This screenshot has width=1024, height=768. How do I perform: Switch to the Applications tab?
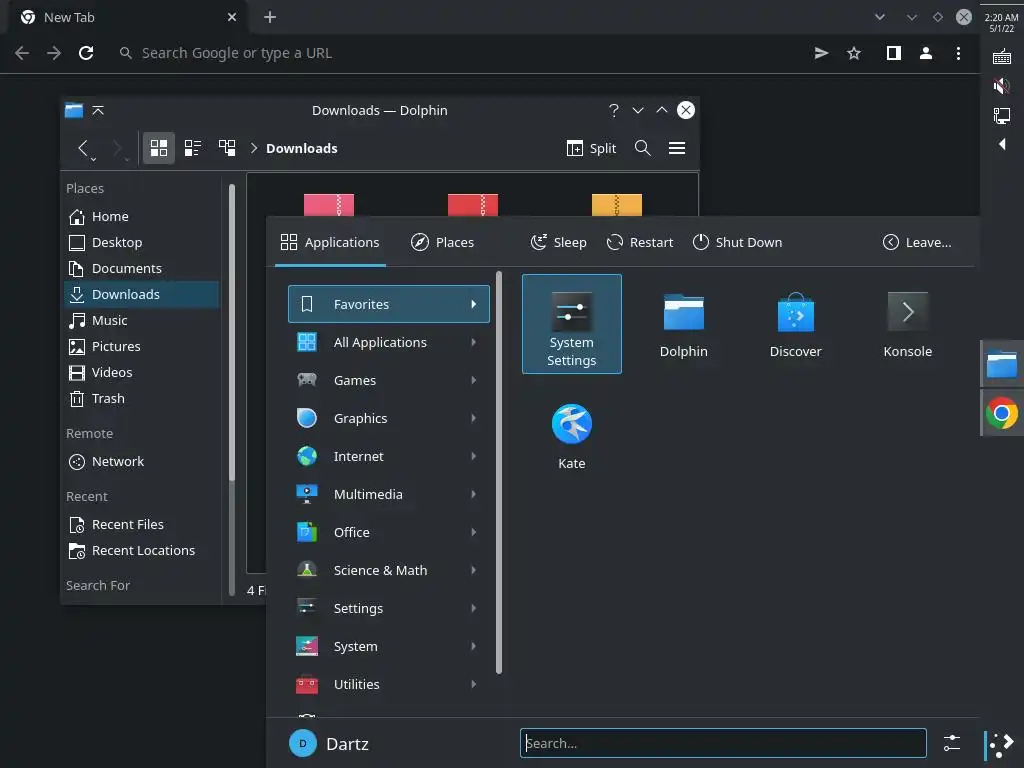point(330,242)
